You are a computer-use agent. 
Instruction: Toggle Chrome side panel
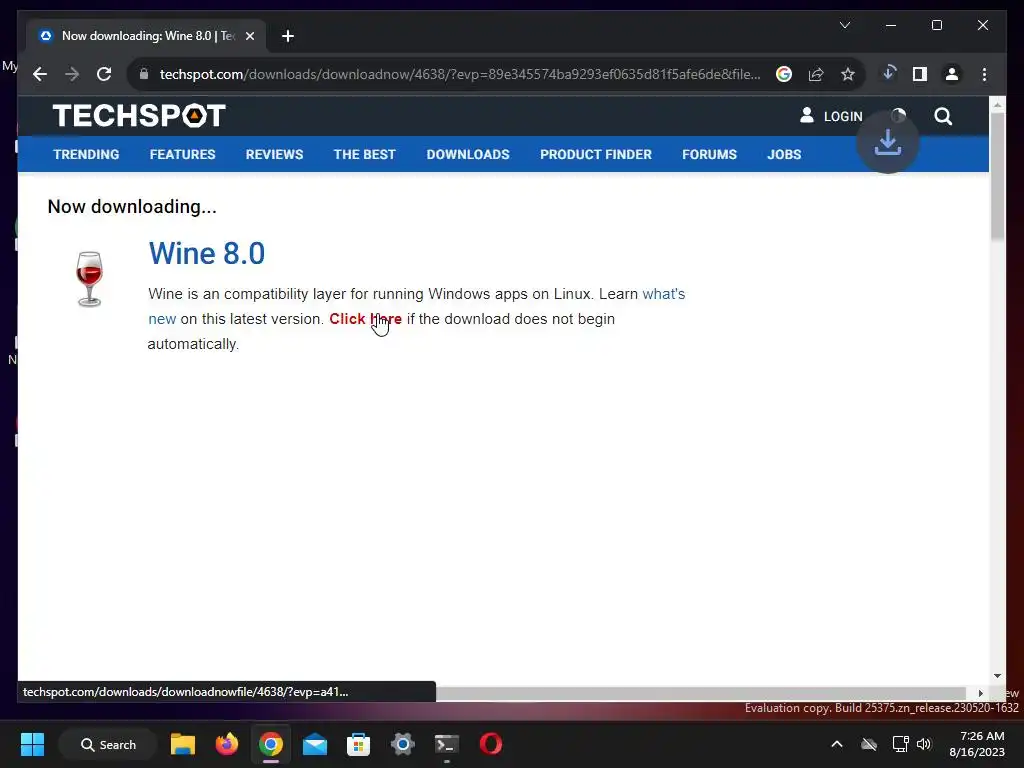pyautogui.click(x=920, y=74)
